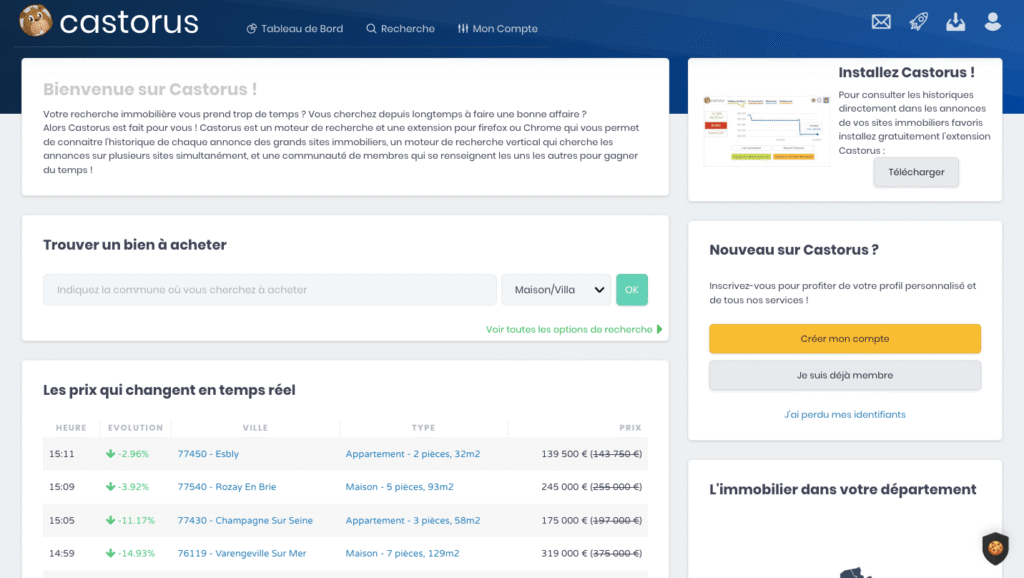
Task: Expand all search options link arrow
Action: coord(659,329)
